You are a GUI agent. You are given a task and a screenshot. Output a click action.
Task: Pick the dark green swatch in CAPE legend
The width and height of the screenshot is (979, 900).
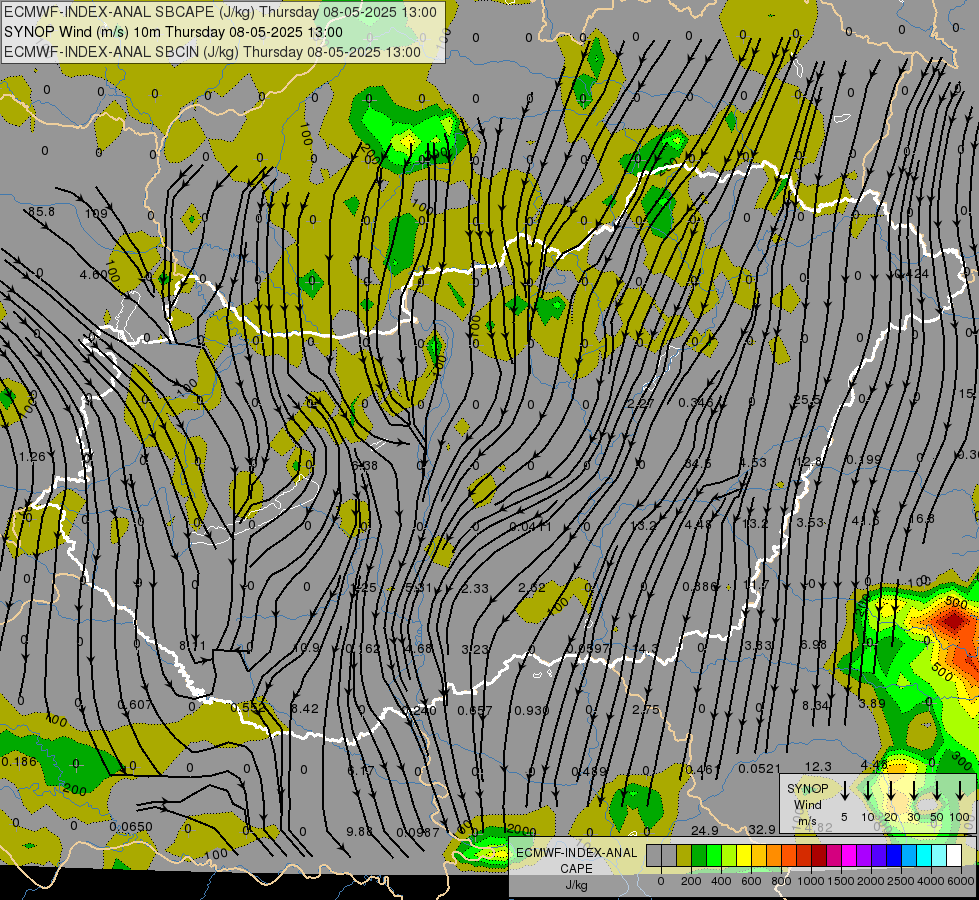699,856
